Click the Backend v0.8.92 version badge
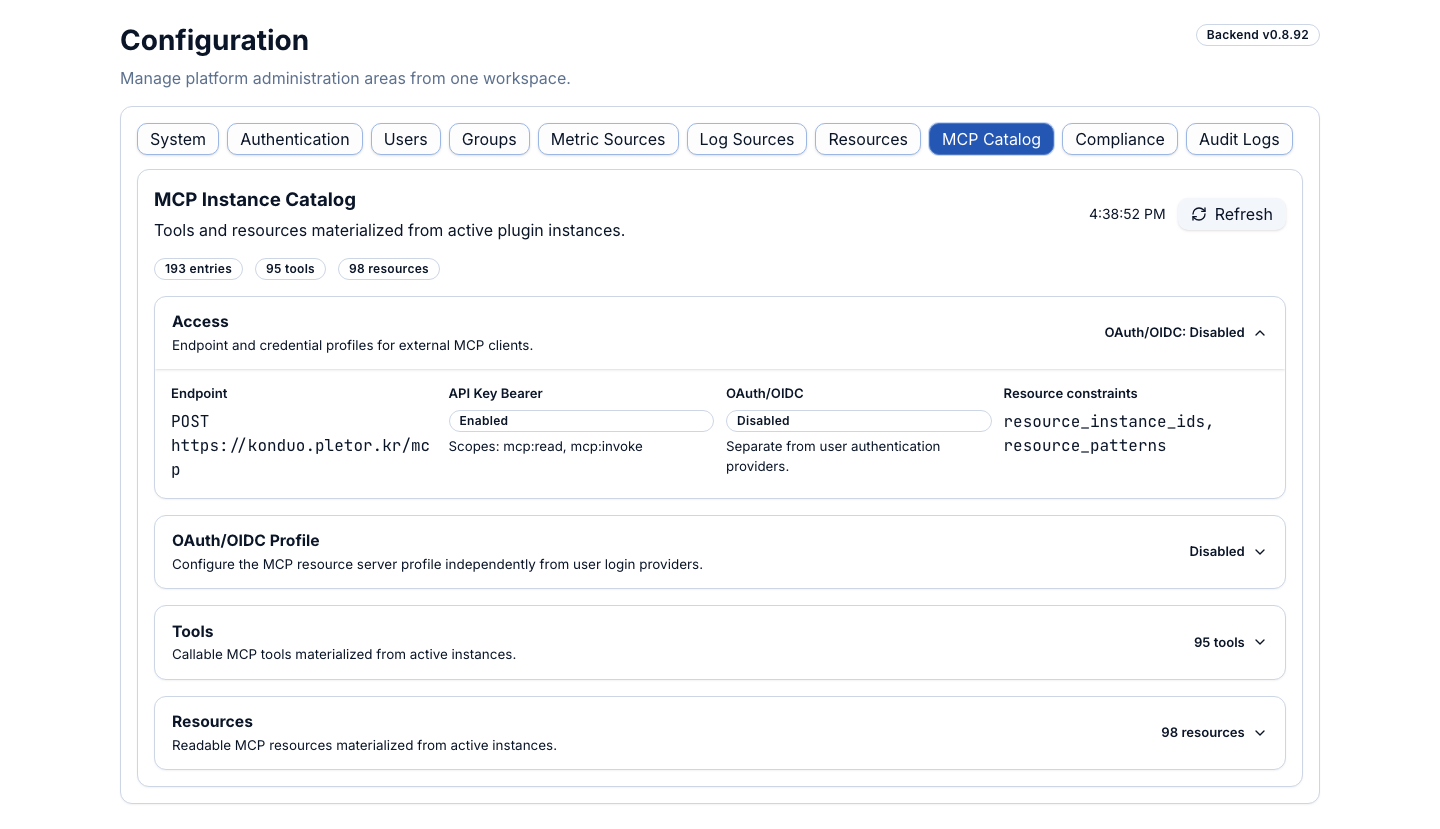Screen dimensions: 1440x829 [x=1258, y=35]
